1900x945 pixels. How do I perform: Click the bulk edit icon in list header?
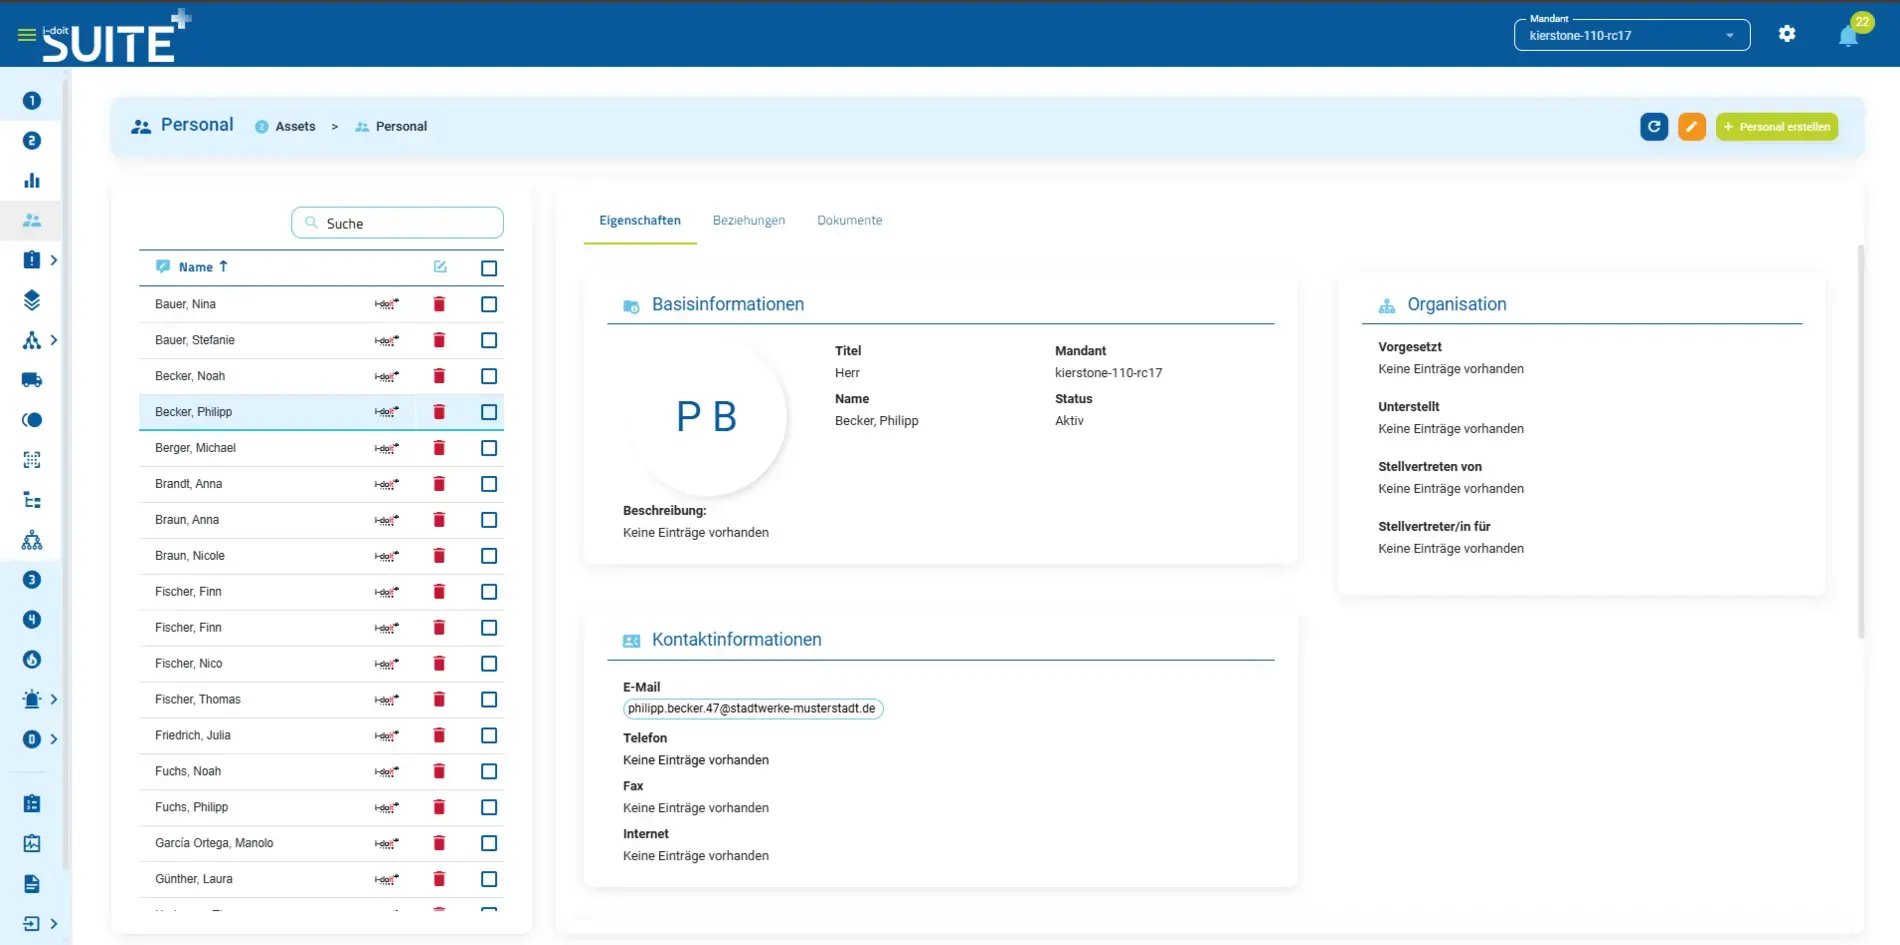pyautogui.click(x=440, y=267)
